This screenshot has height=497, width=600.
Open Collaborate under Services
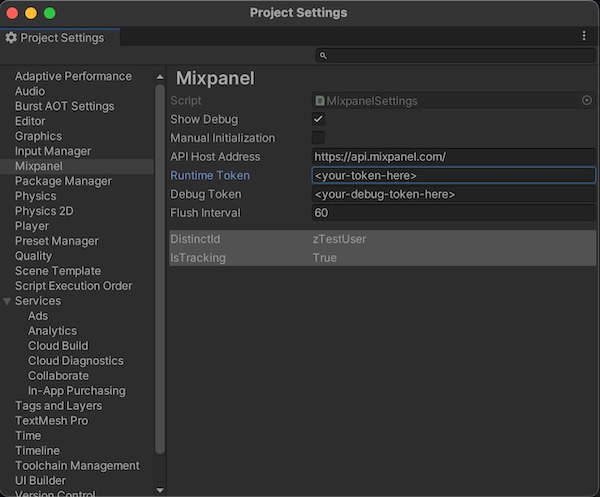point(58,375)
